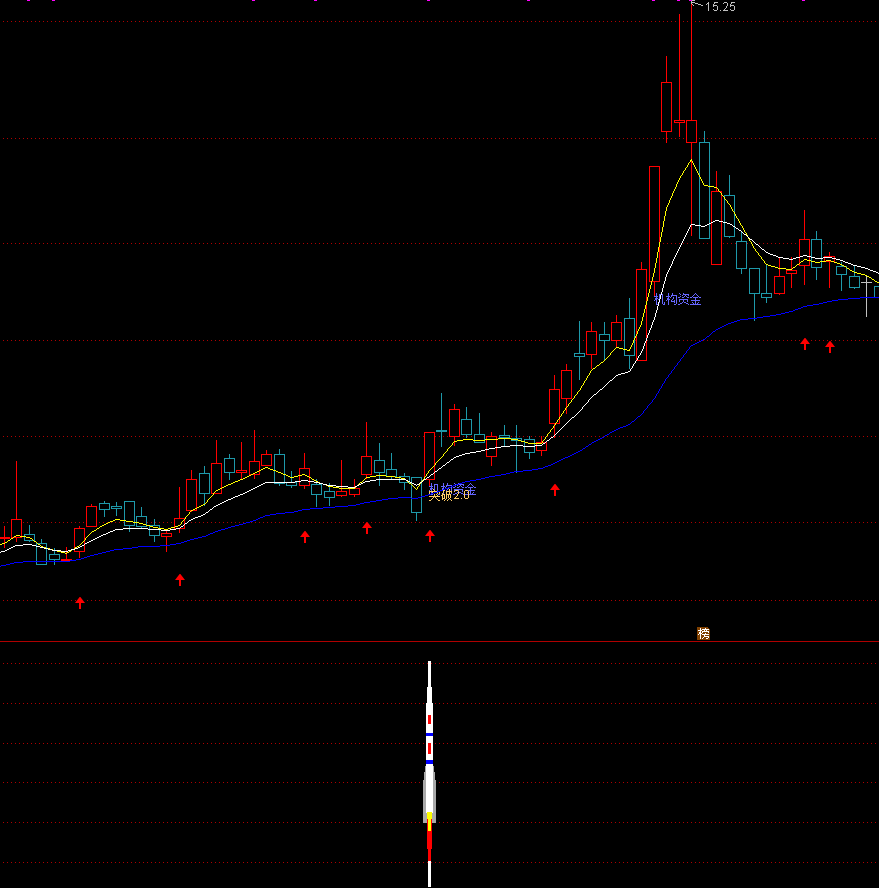Click the yellow 突破2.0 signal label
The width and height of the screenshot is (879, 888).
[x=449, y=495]
